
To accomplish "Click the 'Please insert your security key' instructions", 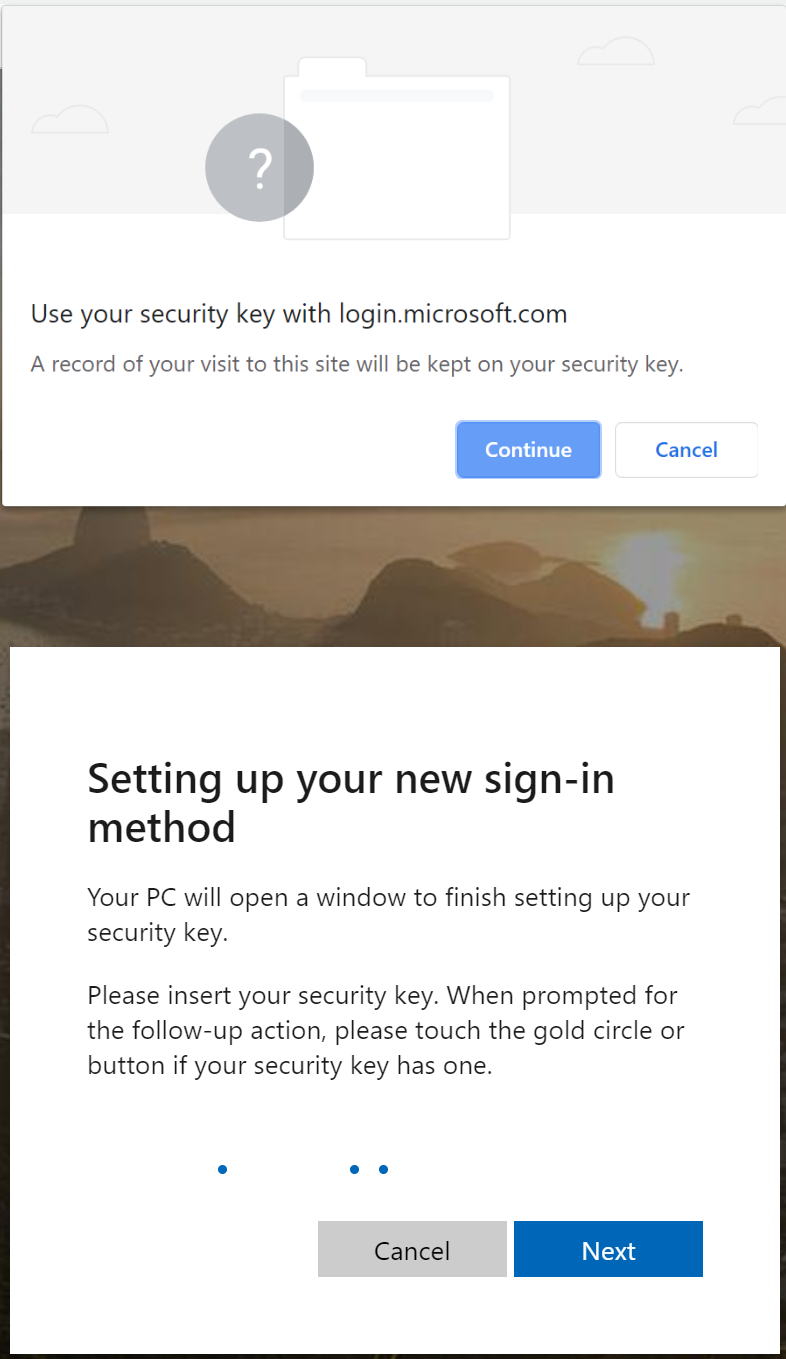I will tap(386, 1030).
